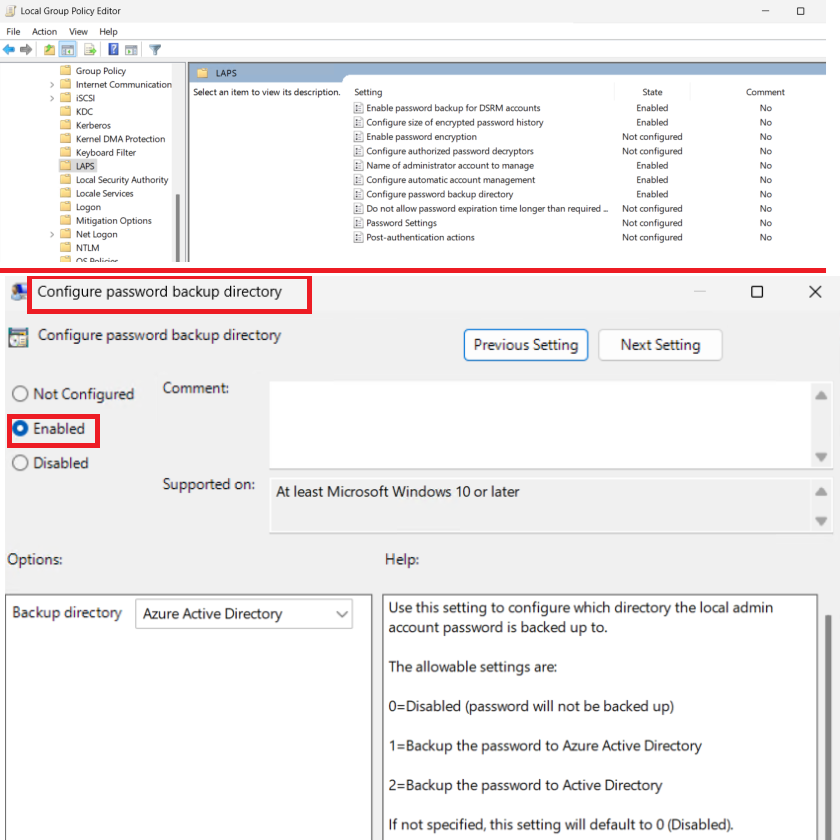Open the View menu

(x=78, y=32)
